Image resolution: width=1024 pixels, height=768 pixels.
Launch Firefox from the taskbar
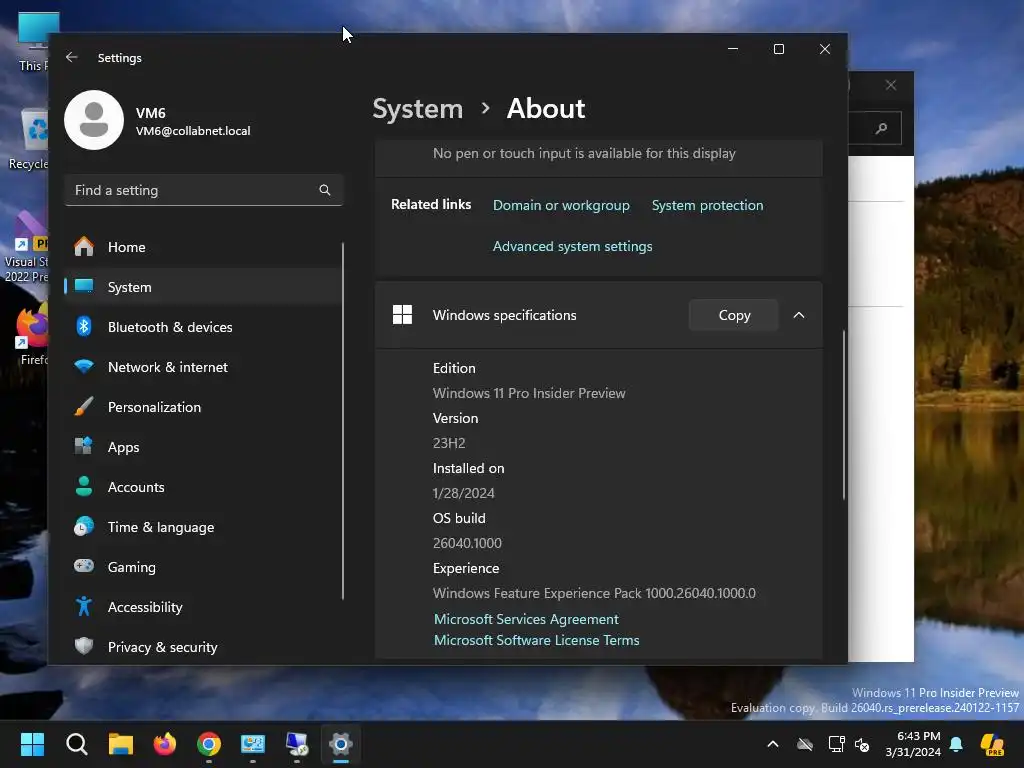click(x=165, y=744)
